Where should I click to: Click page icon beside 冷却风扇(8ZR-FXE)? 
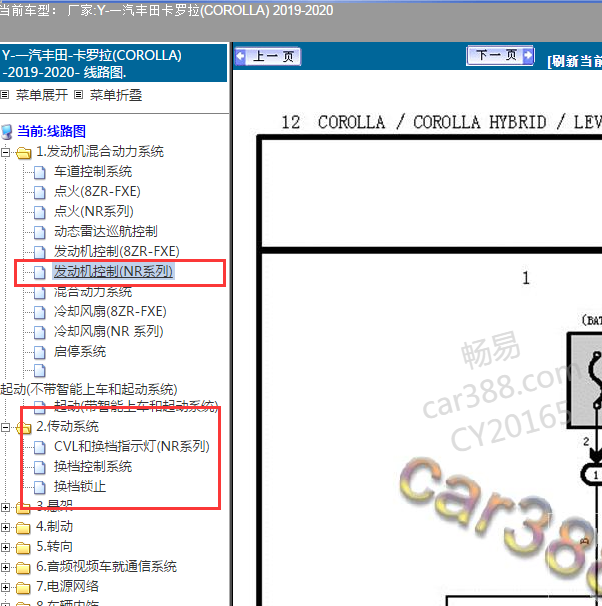point(39,312)
